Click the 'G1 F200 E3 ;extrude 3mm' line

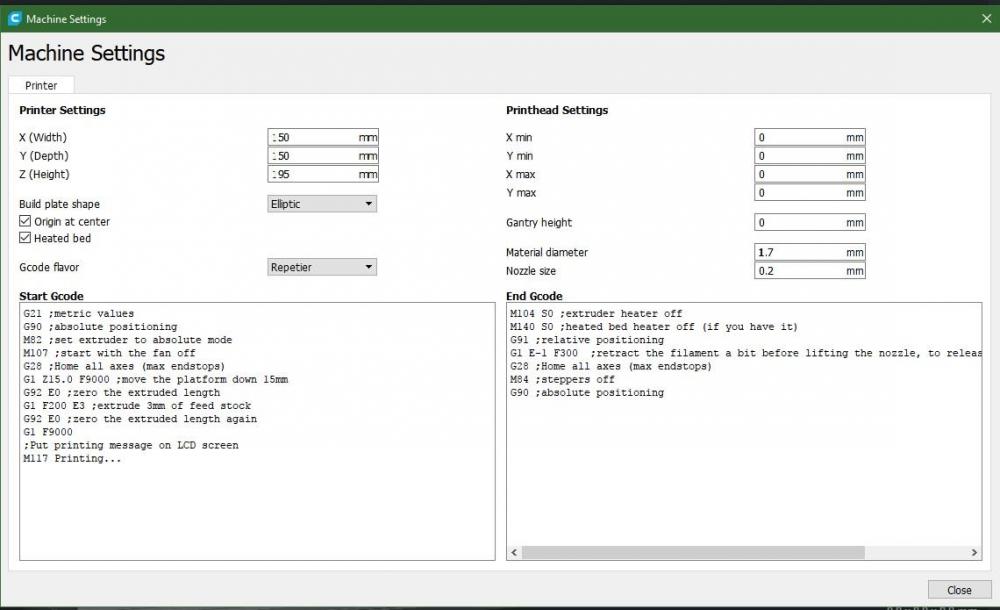(x=136, y=405)
